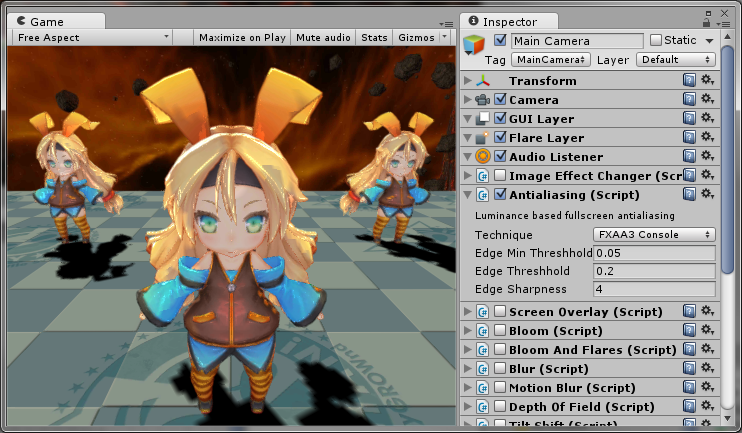
Task: Click the Edge Min Threshhold value field
Action: tap(654, 253)
